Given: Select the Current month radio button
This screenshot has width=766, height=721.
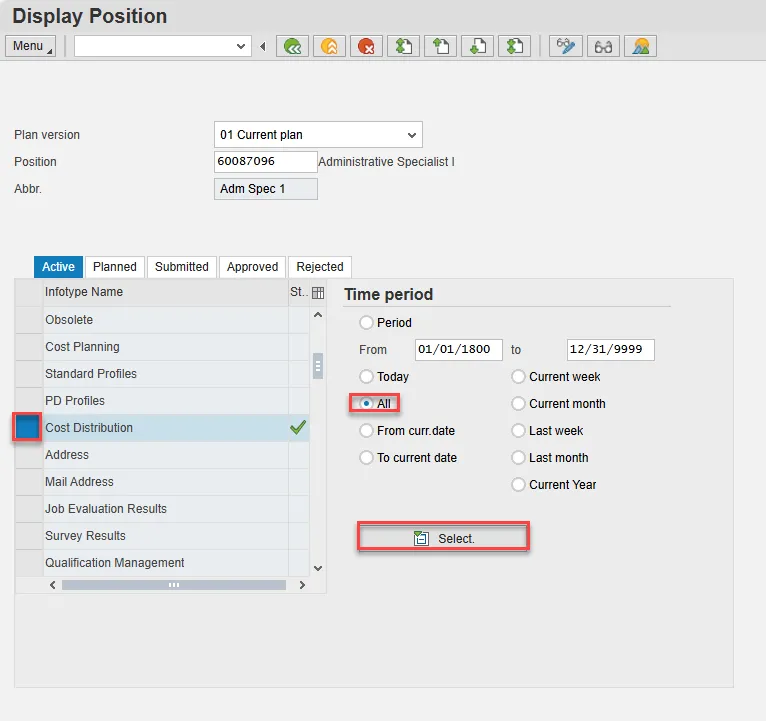Looking at the screenshot, I should pyautogui.click(x=518, y=403).
